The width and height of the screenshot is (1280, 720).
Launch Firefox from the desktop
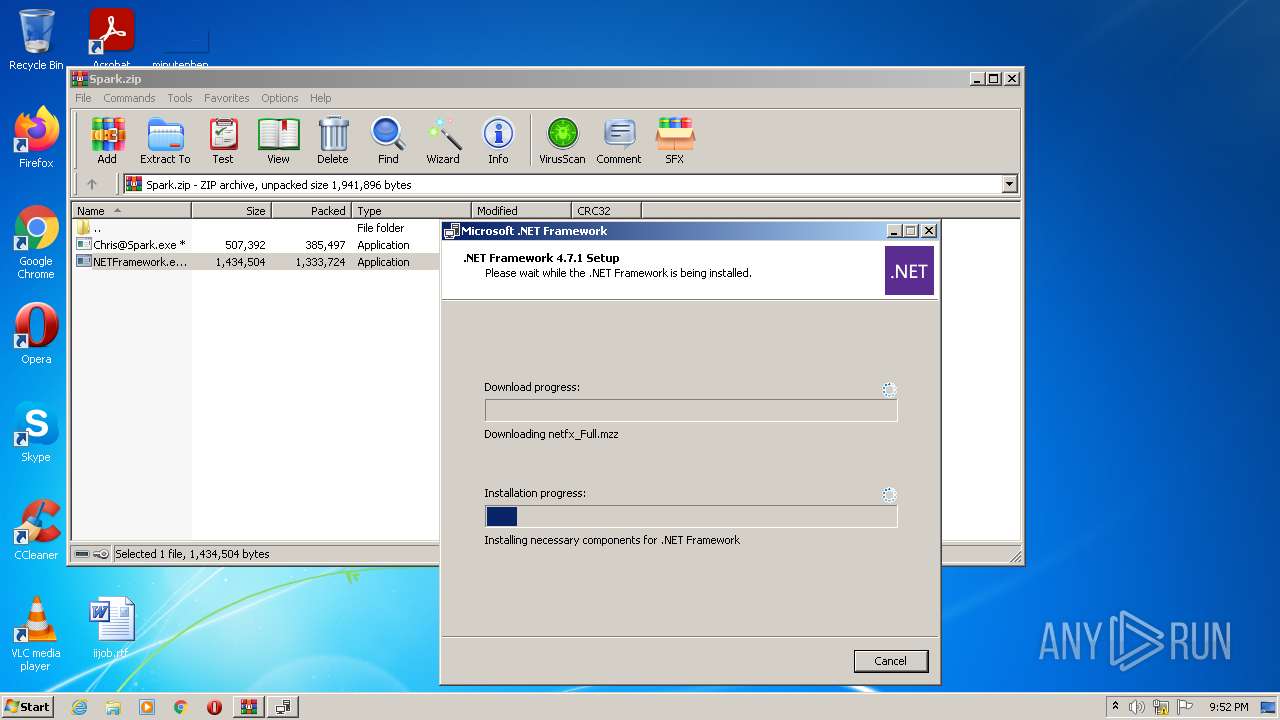pos(36,138)
